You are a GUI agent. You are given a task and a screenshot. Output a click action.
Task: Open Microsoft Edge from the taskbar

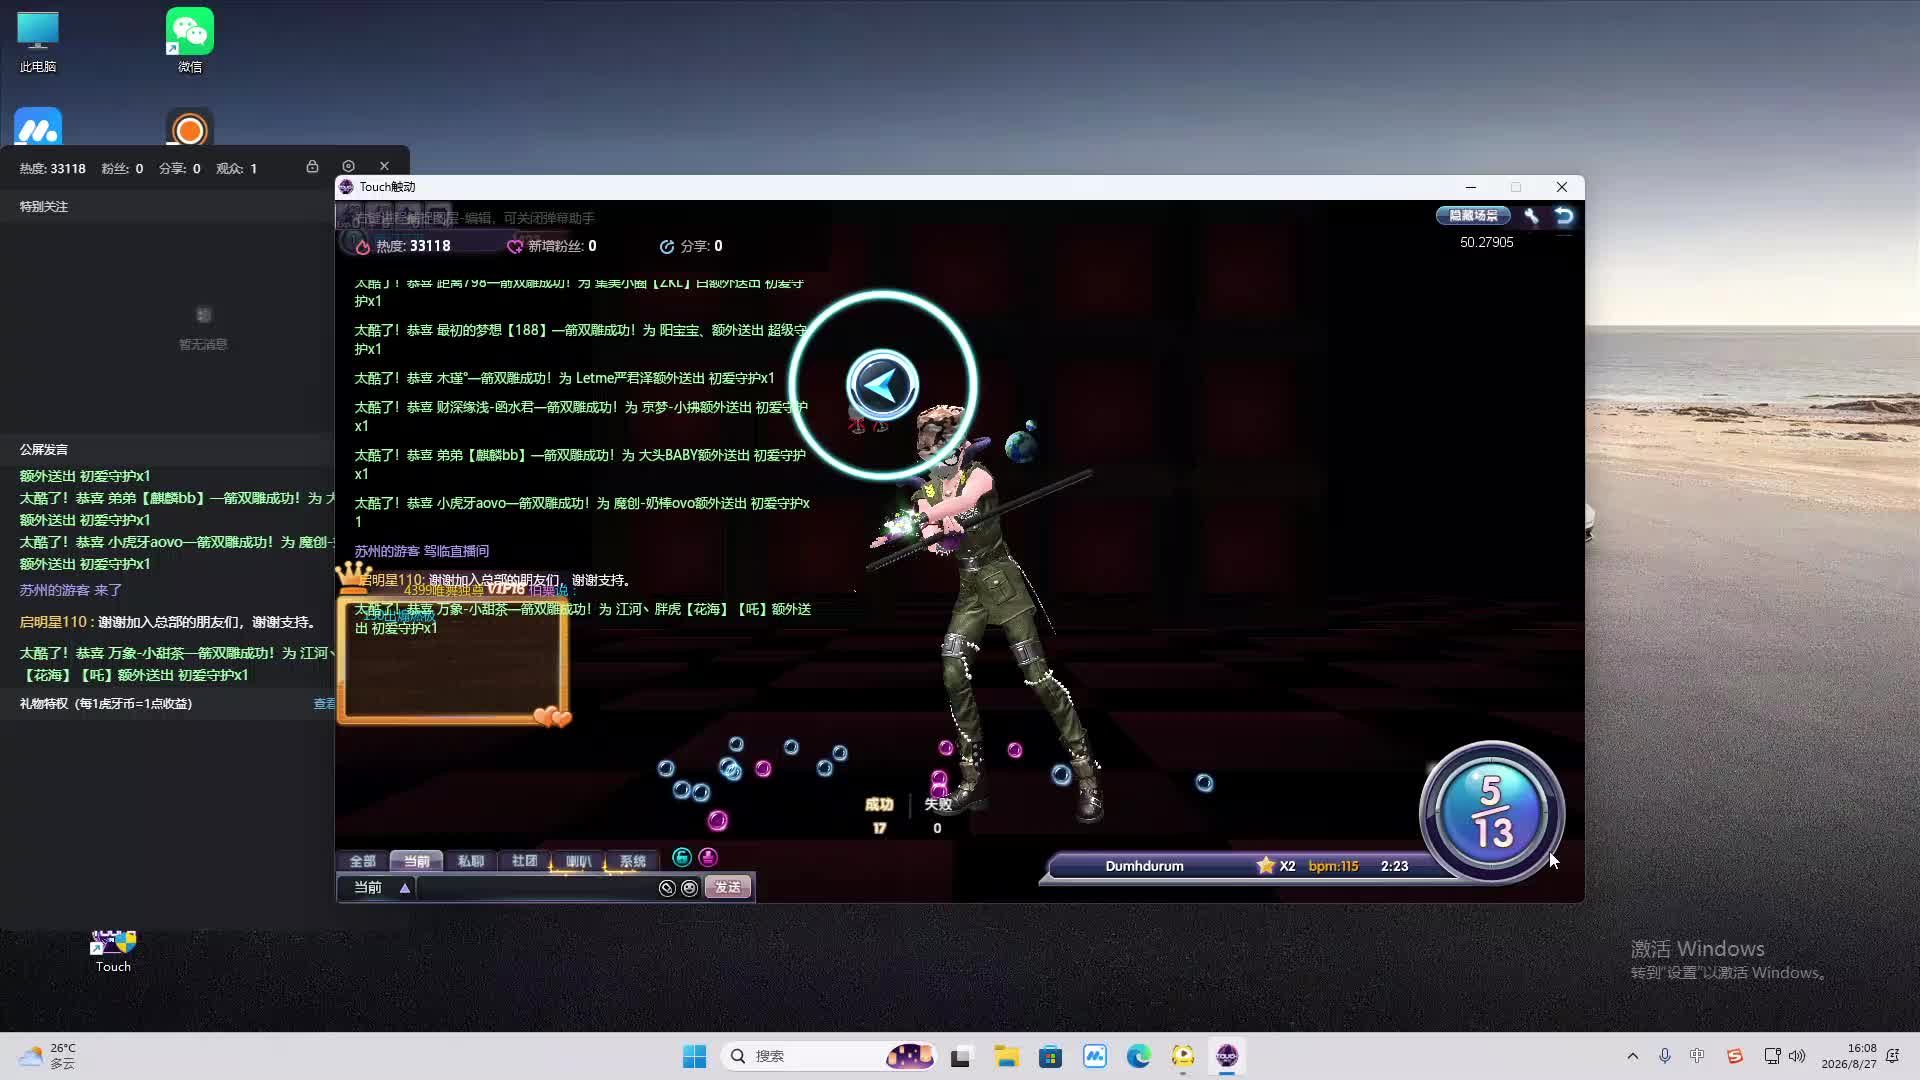(1139, 1056)
